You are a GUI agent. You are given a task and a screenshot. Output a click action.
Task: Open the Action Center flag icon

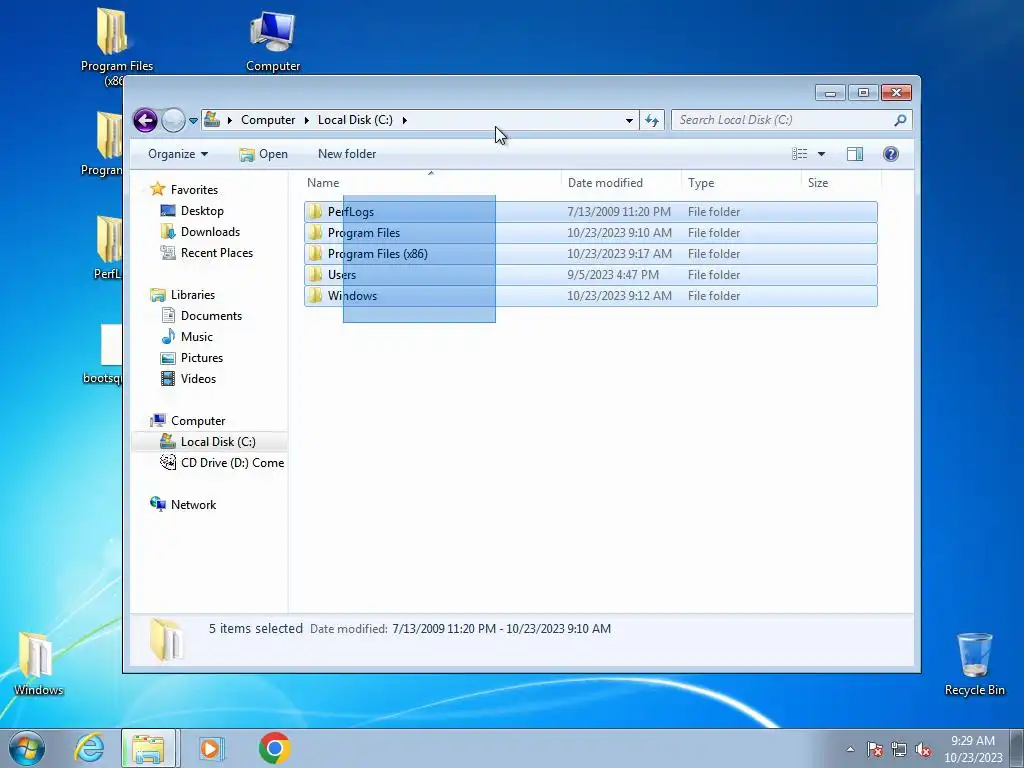pos(875,749)
